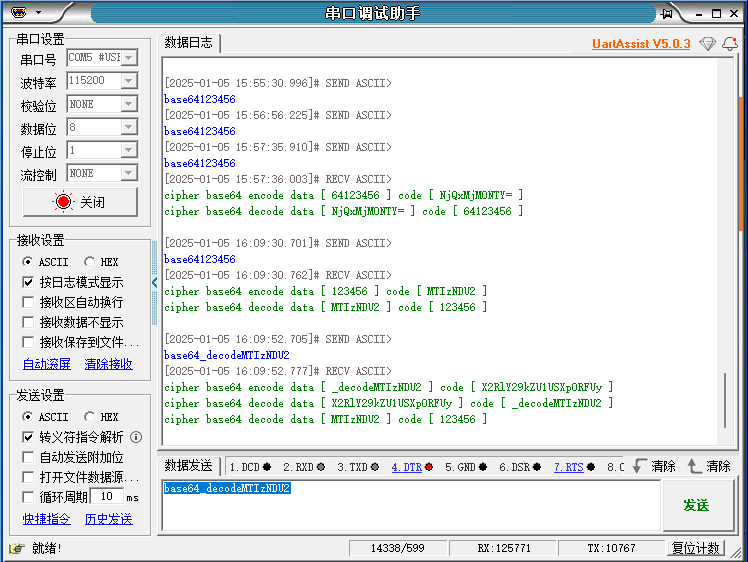The width and height of the screenshot is (748, 562).
Task: Clear the send box with up-arrow 清除
Action: pyautogui.click(x=709, y=466)
